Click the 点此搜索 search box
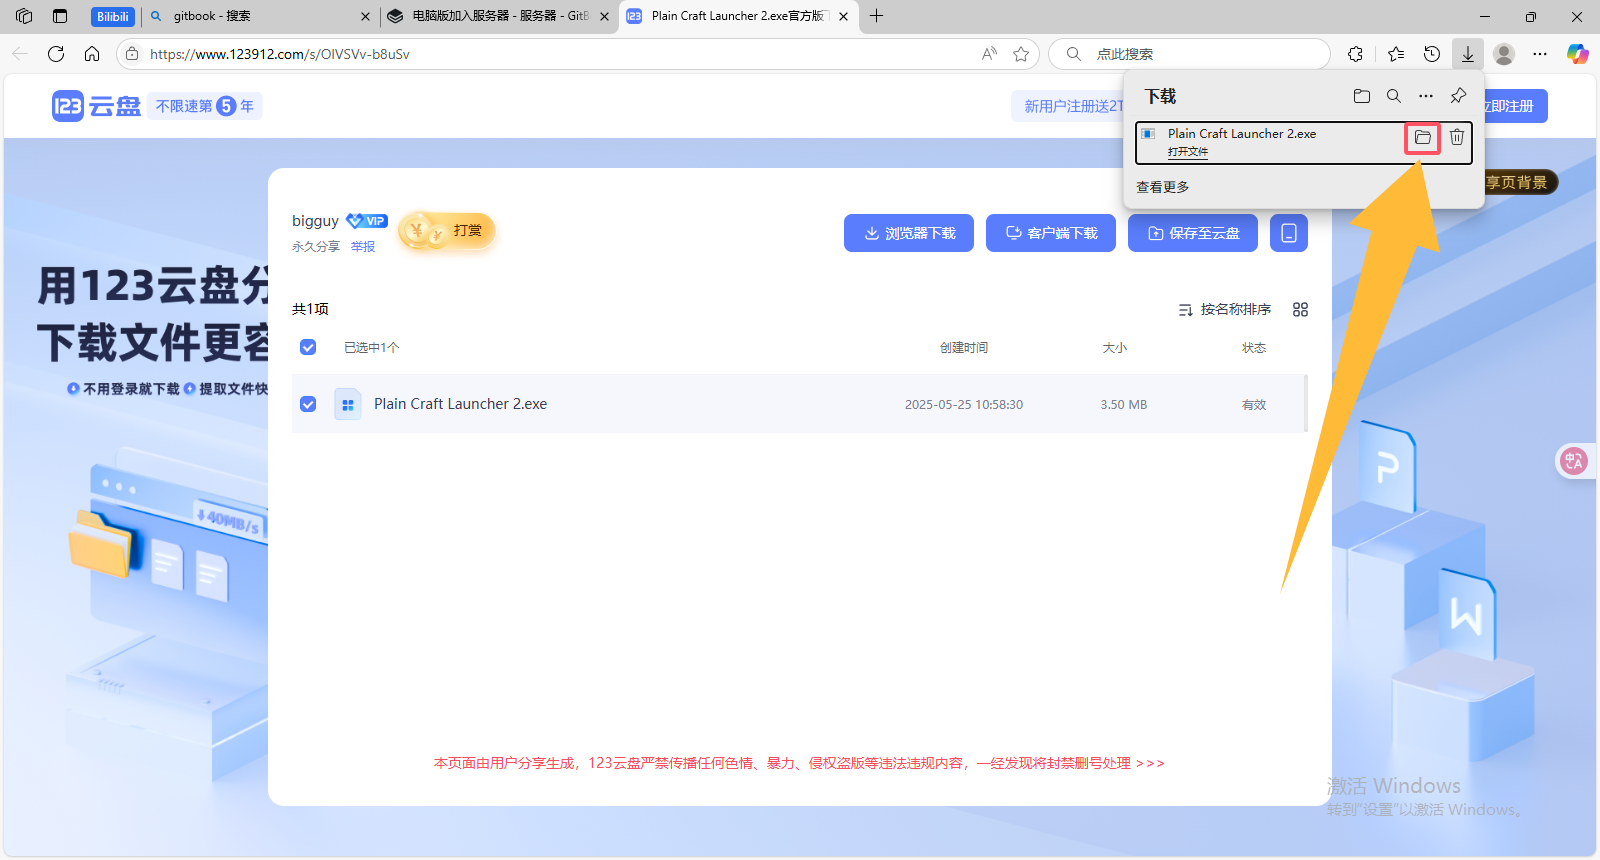The height and width of the screenshot is (860, 1600). 1190,54
